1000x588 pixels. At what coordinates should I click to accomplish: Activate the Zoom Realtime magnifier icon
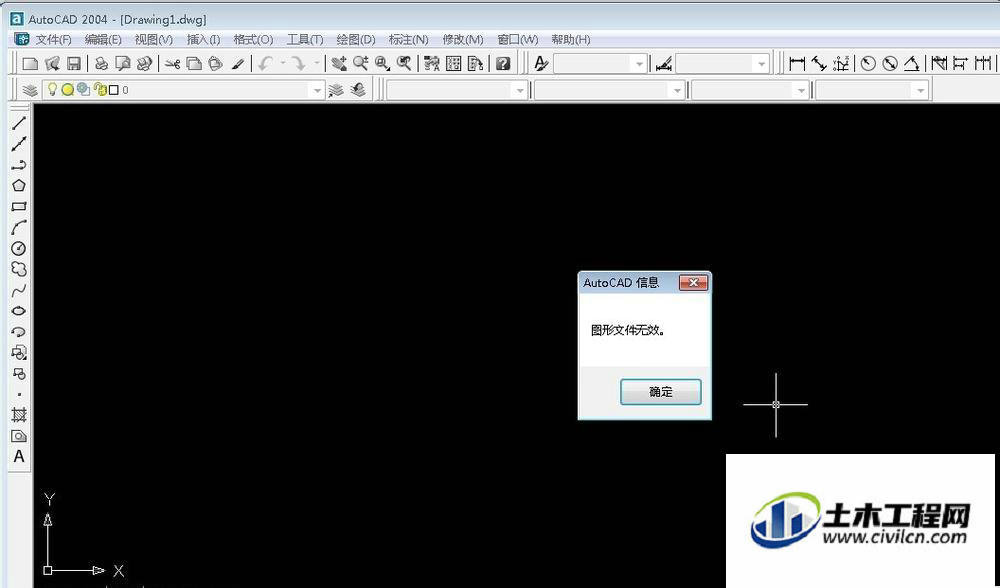361,63
